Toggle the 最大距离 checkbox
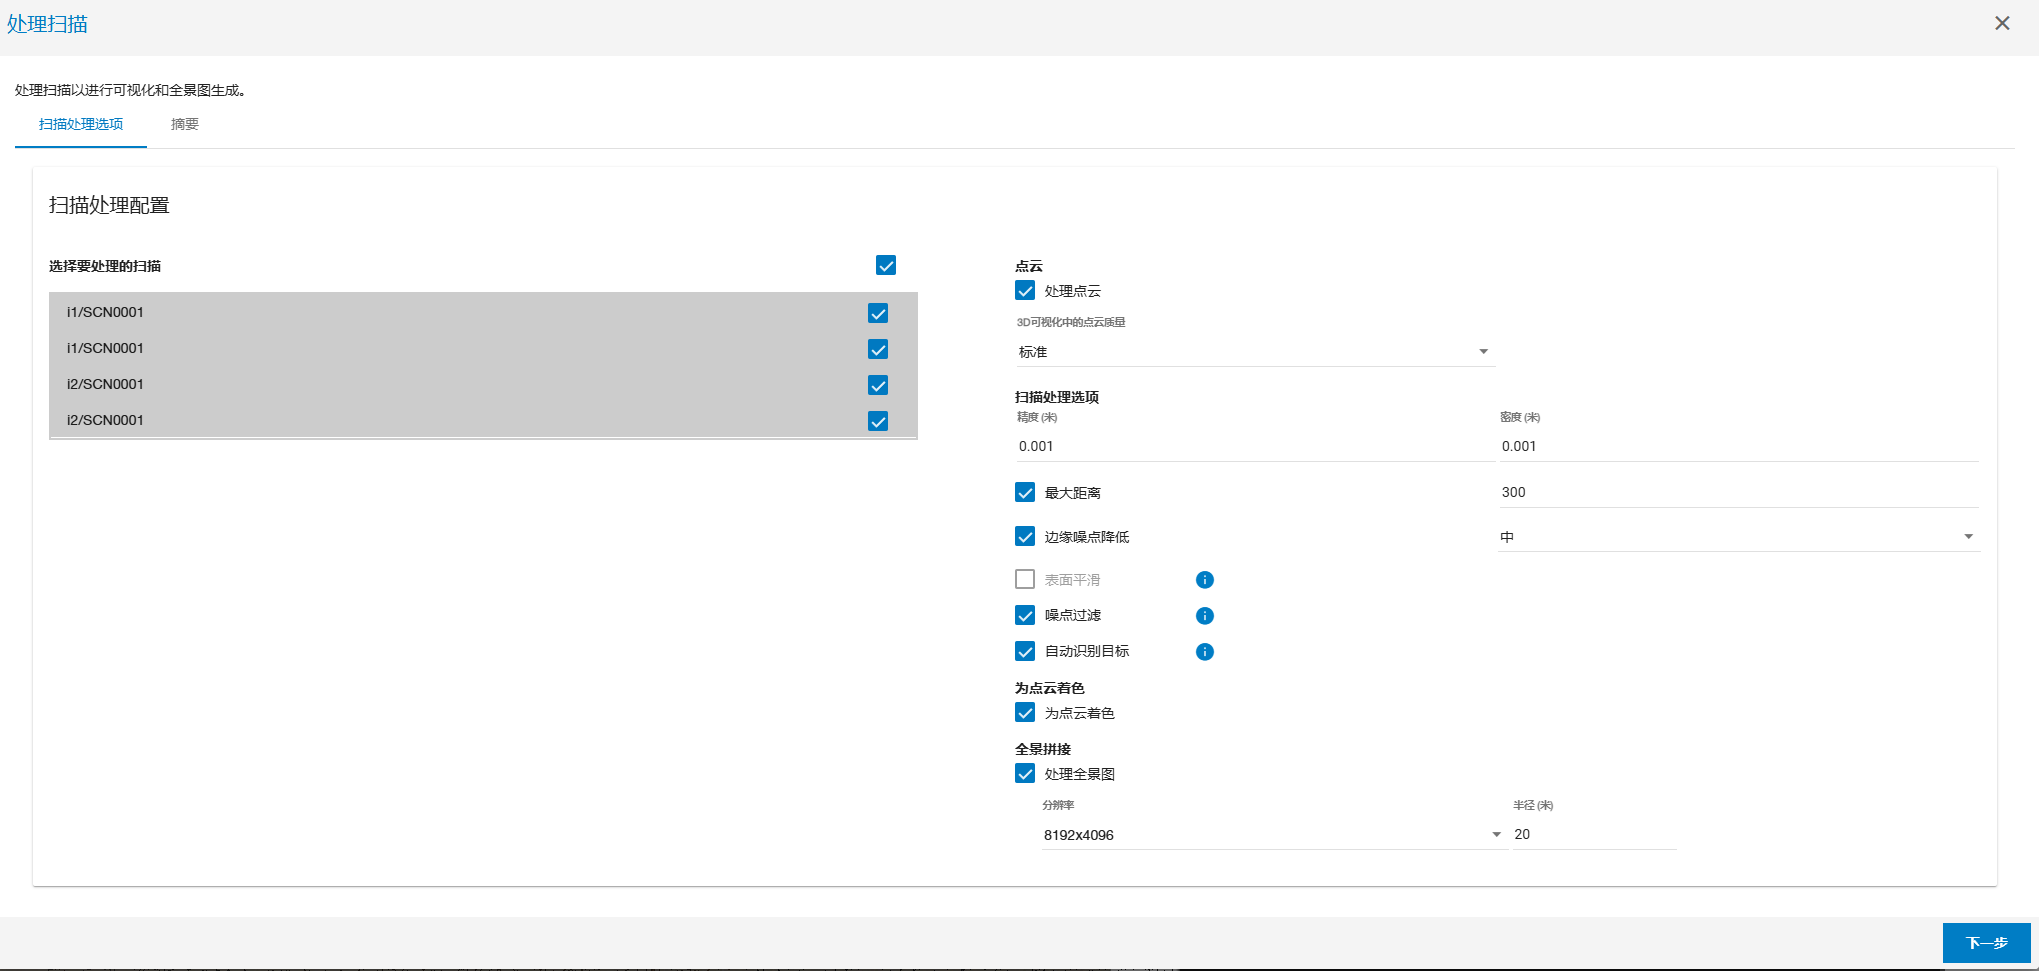This screenshot has width=2039, height=971. [x=1025, y=493]
